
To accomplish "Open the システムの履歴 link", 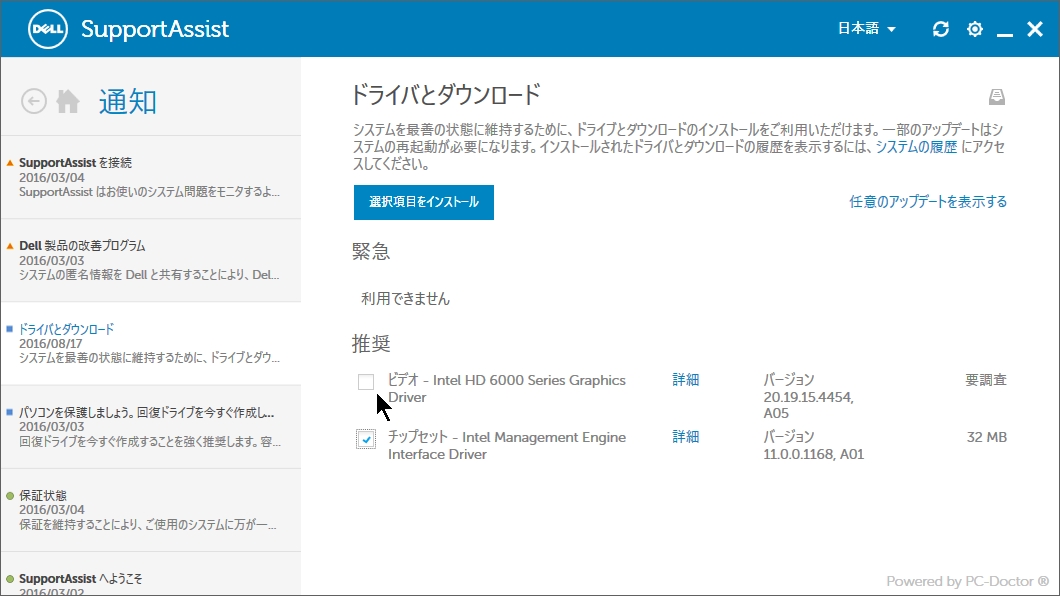I will pos(916,147).
